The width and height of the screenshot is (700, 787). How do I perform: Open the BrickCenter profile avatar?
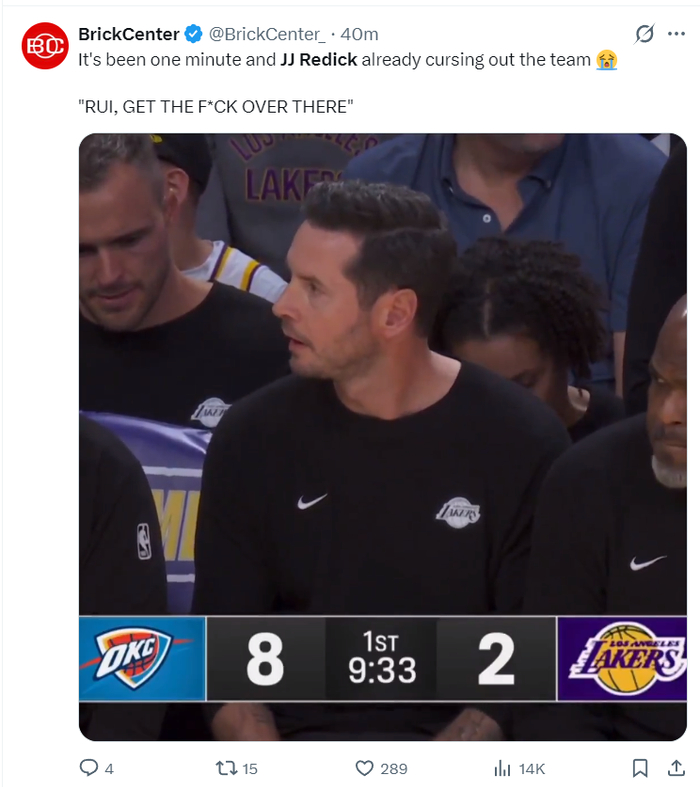click(x=45, y=46)
